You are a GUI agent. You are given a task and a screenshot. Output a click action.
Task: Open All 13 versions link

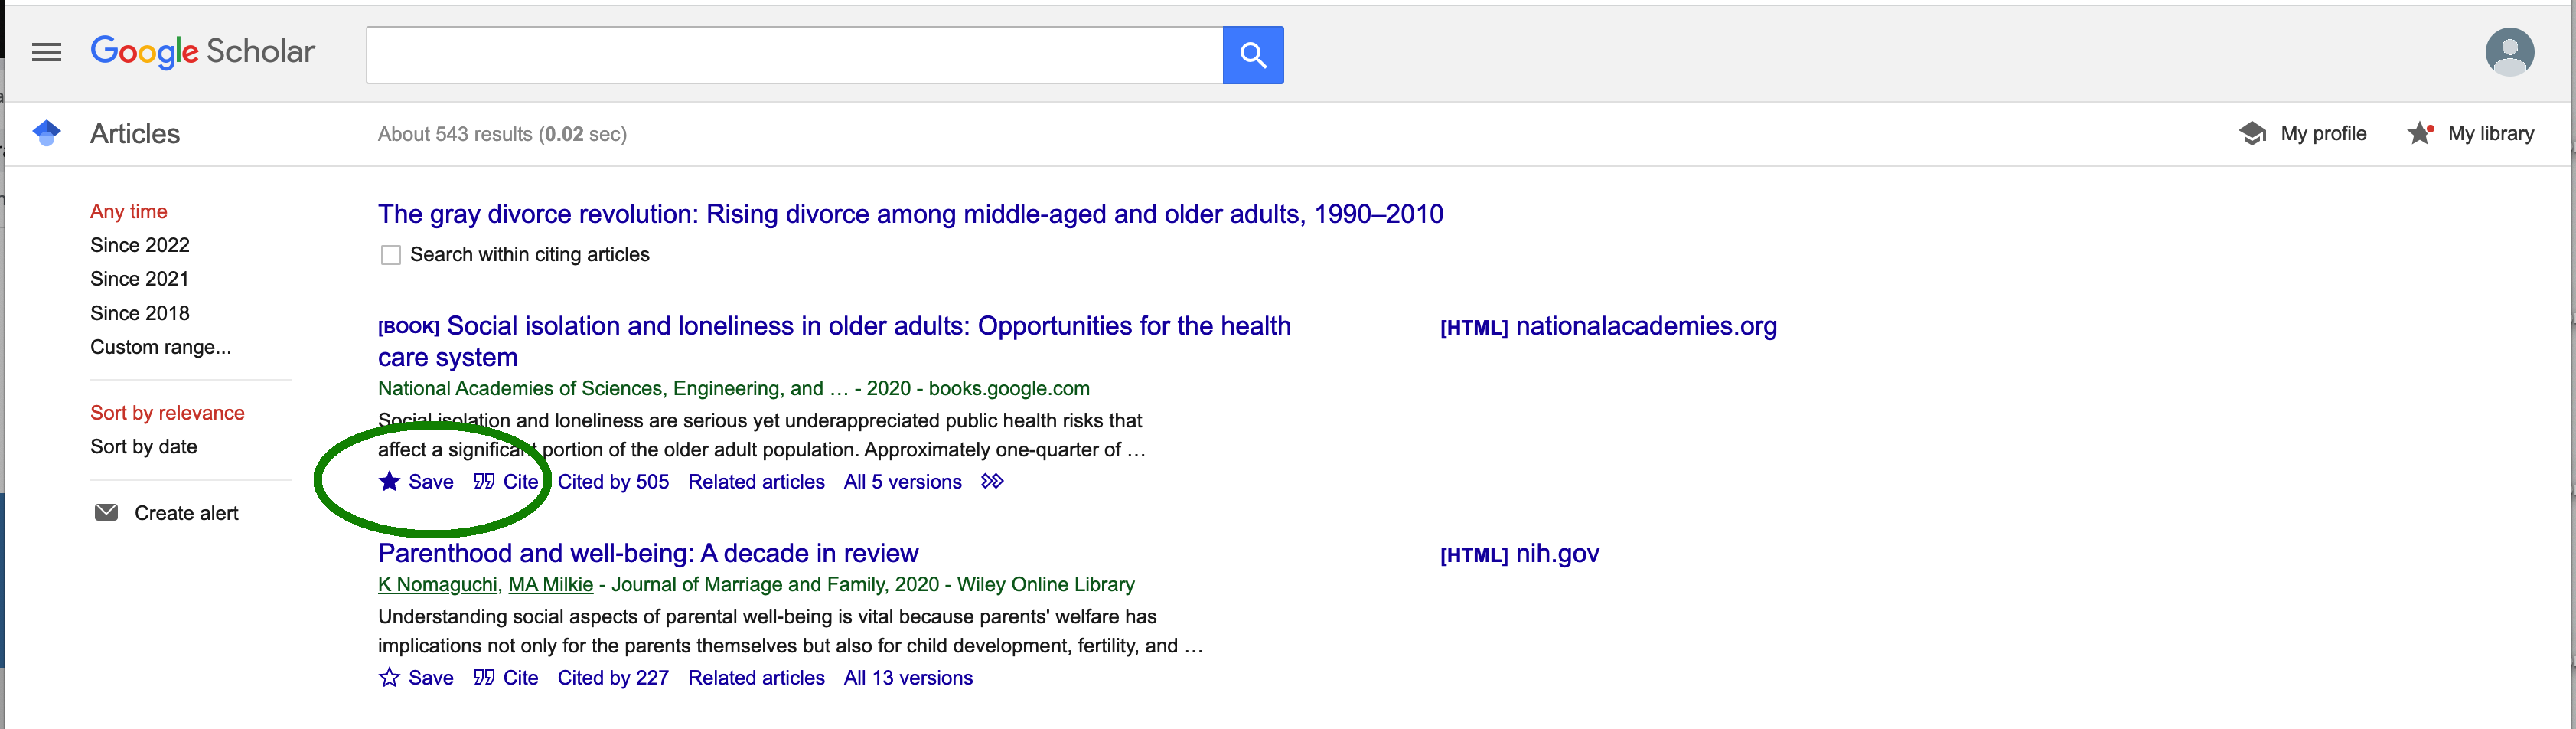click(x=908, y=678)
